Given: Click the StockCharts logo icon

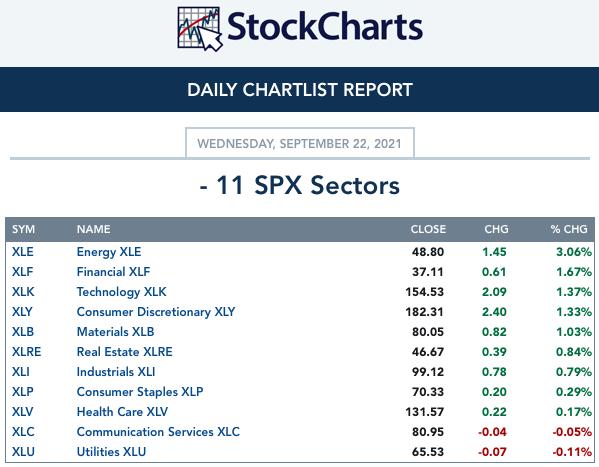Looking at the screenshot, I should 199,29.
